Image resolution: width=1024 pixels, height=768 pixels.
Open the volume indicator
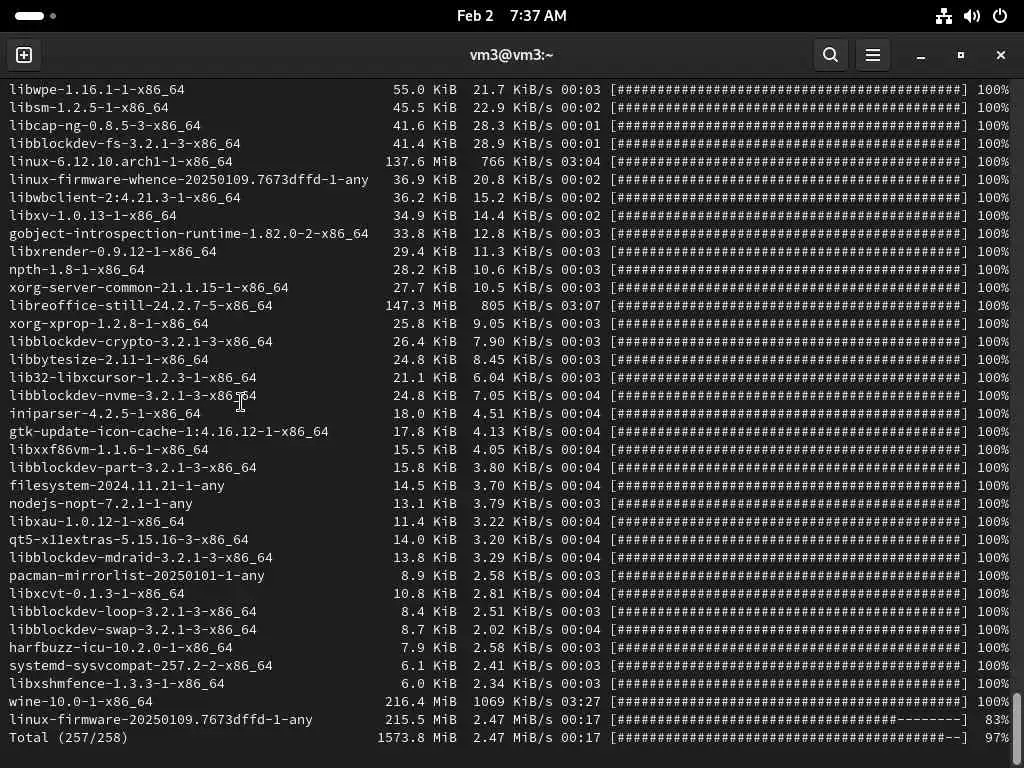(972, 16)
